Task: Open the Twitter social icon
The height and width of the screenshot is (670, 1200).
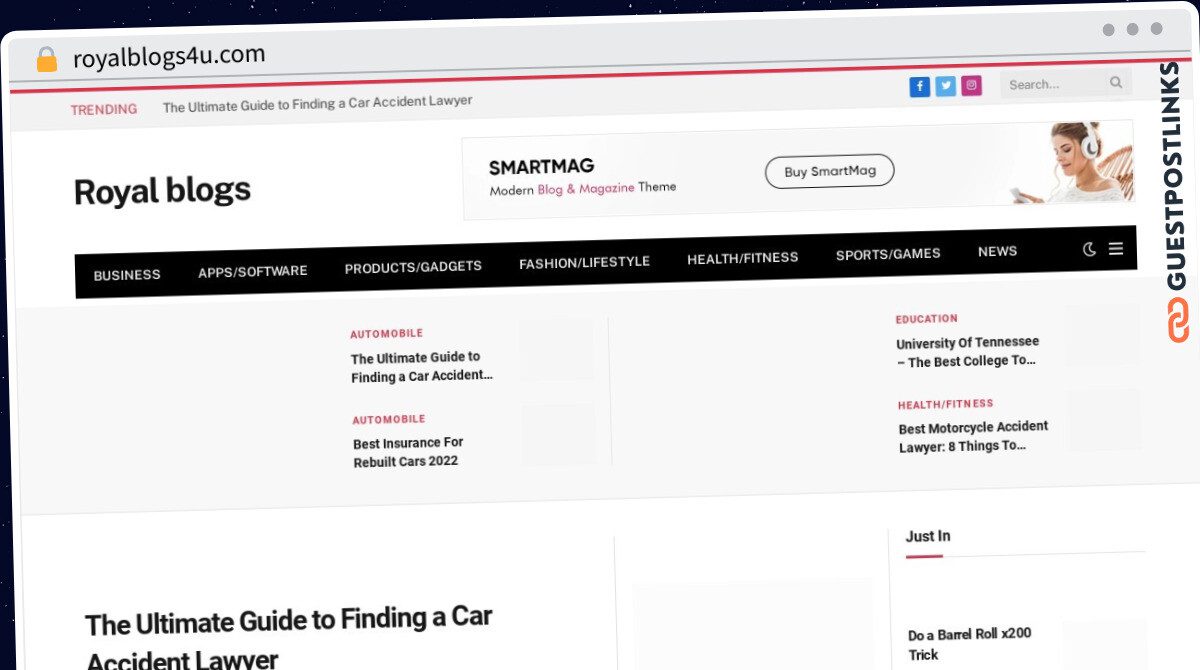Action: click(x=946, y=86)
